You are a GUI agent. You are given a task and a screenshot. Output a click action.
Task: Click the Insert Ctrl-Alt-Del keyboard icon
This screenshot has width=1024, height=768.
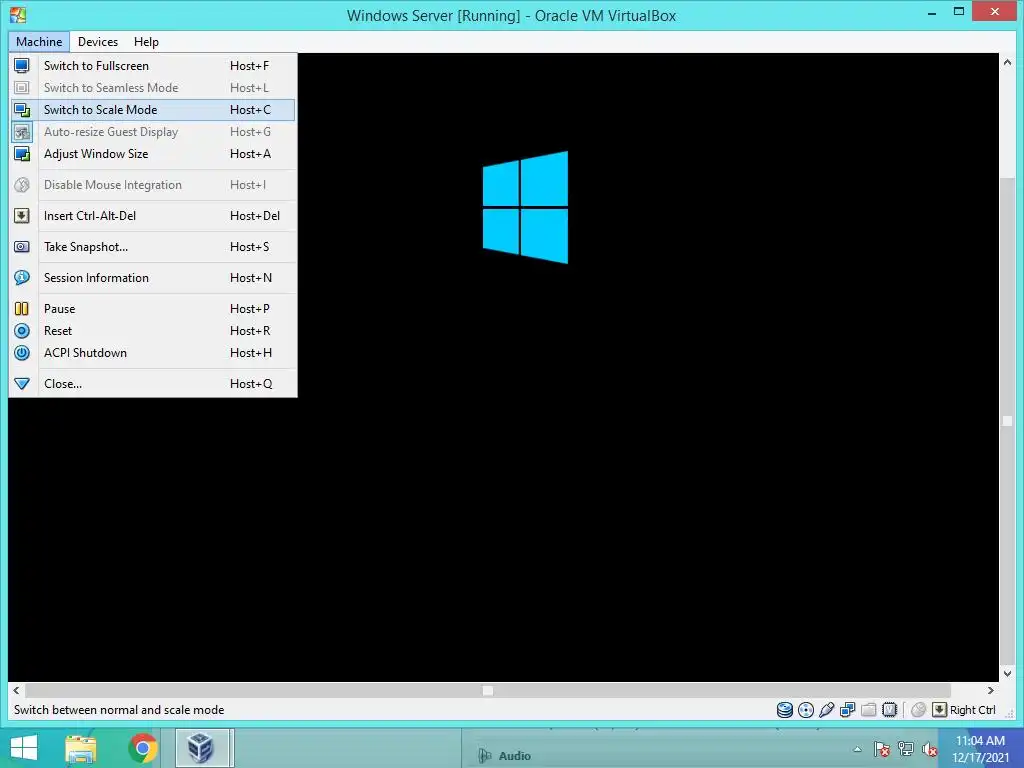(x=22, y=216)
